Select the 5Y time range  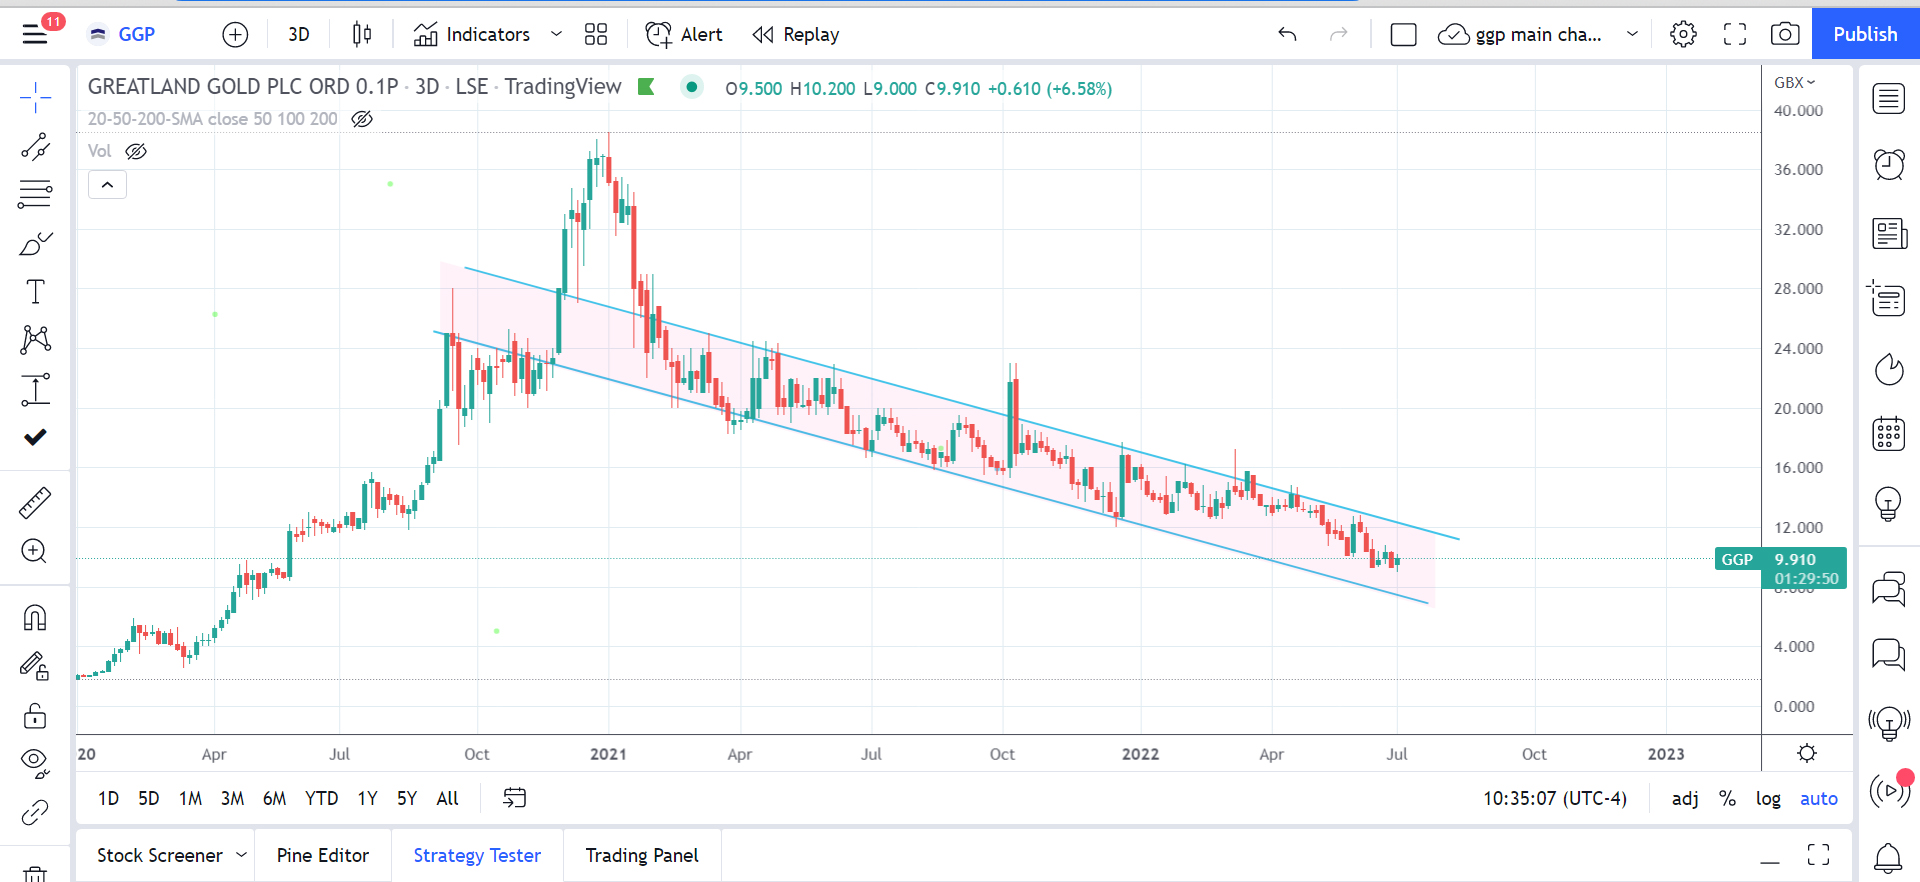pyautogui.click(x=406, y=798)
